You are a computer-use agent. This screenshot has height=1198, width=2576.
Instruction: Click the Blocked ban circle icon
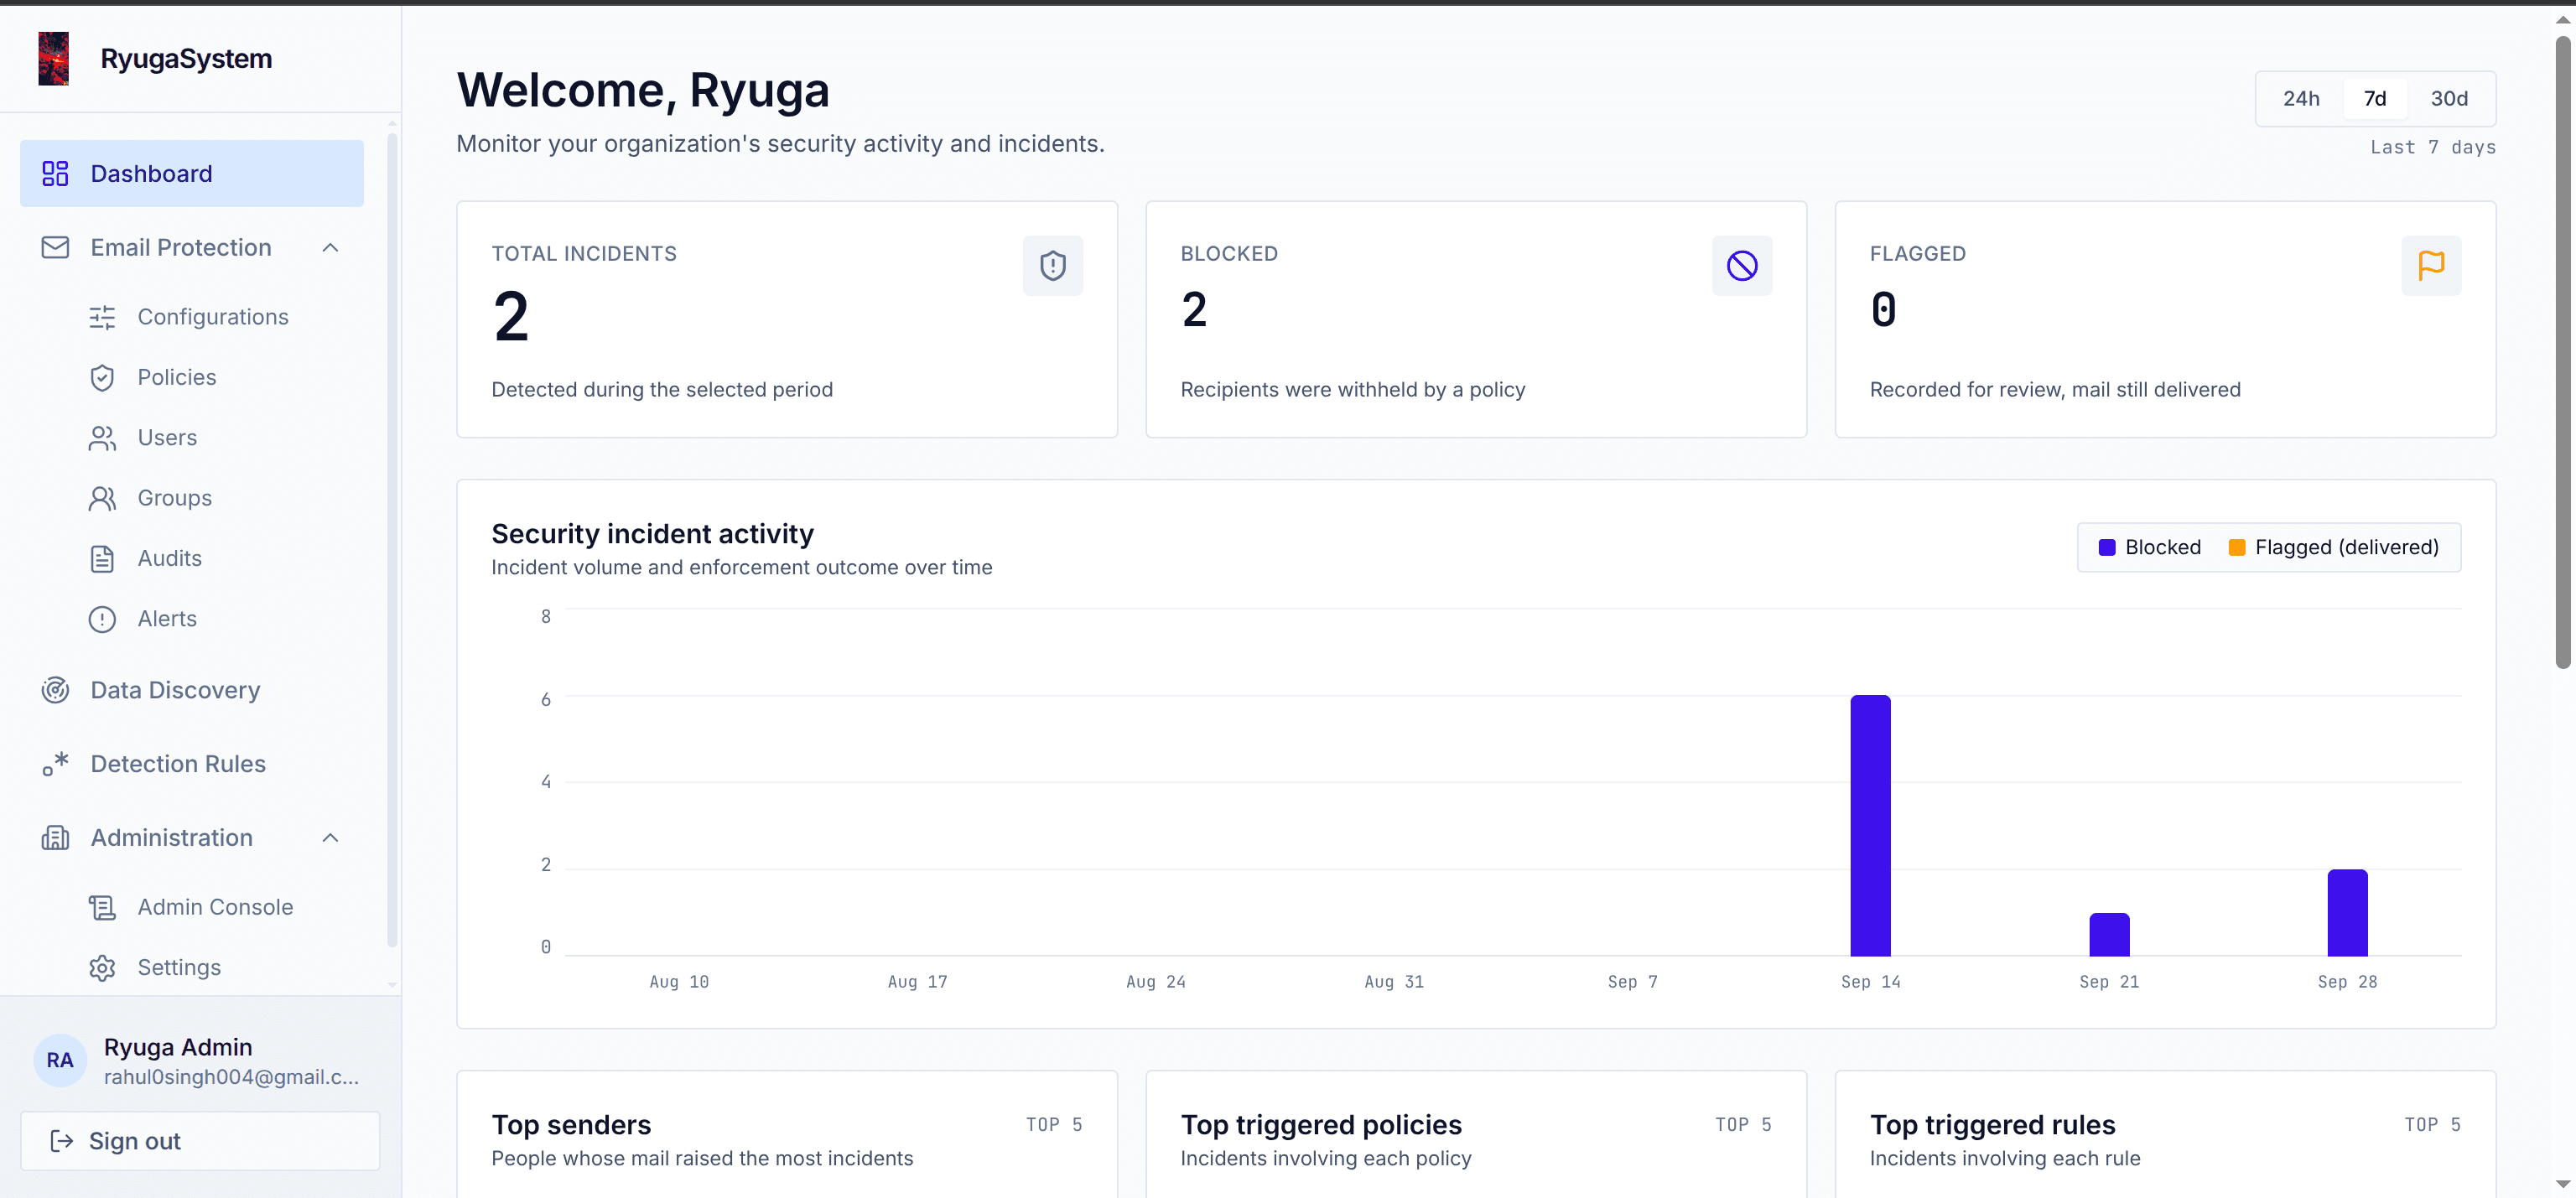pos(1741,265)
